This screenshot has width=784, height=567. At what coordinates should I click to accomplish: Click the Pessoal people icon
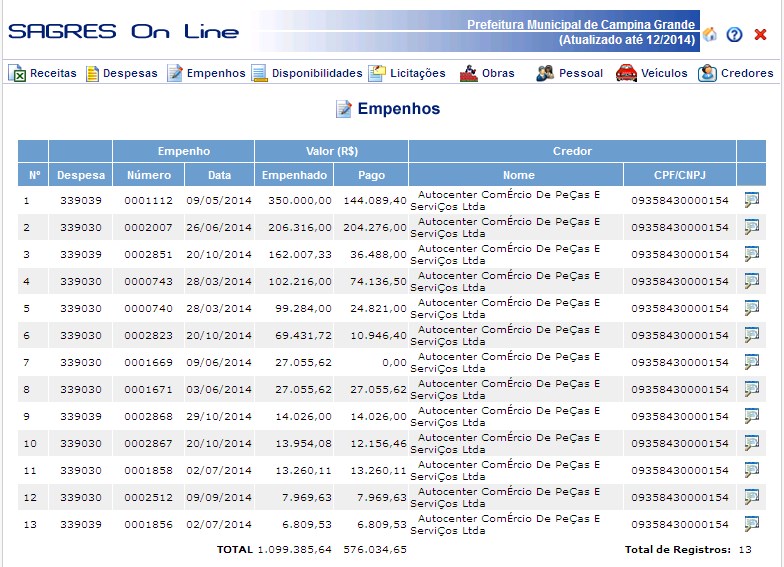point(545,73)
